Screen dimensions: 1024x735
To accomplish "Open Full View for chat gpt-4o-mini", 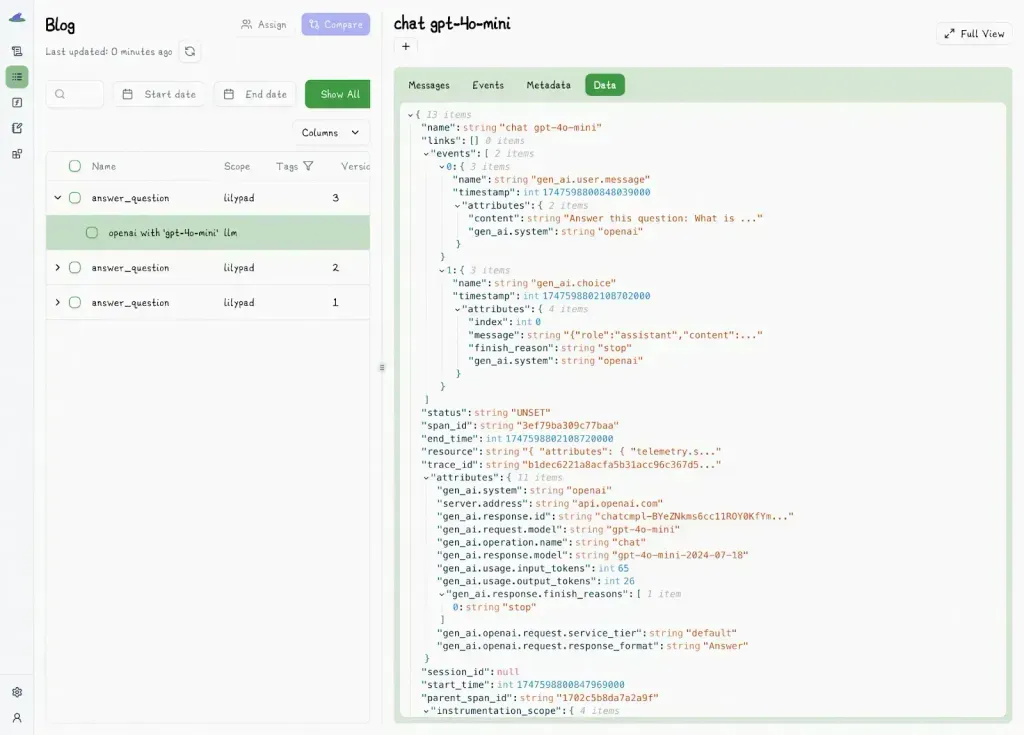I will click(x=972, y=33).
